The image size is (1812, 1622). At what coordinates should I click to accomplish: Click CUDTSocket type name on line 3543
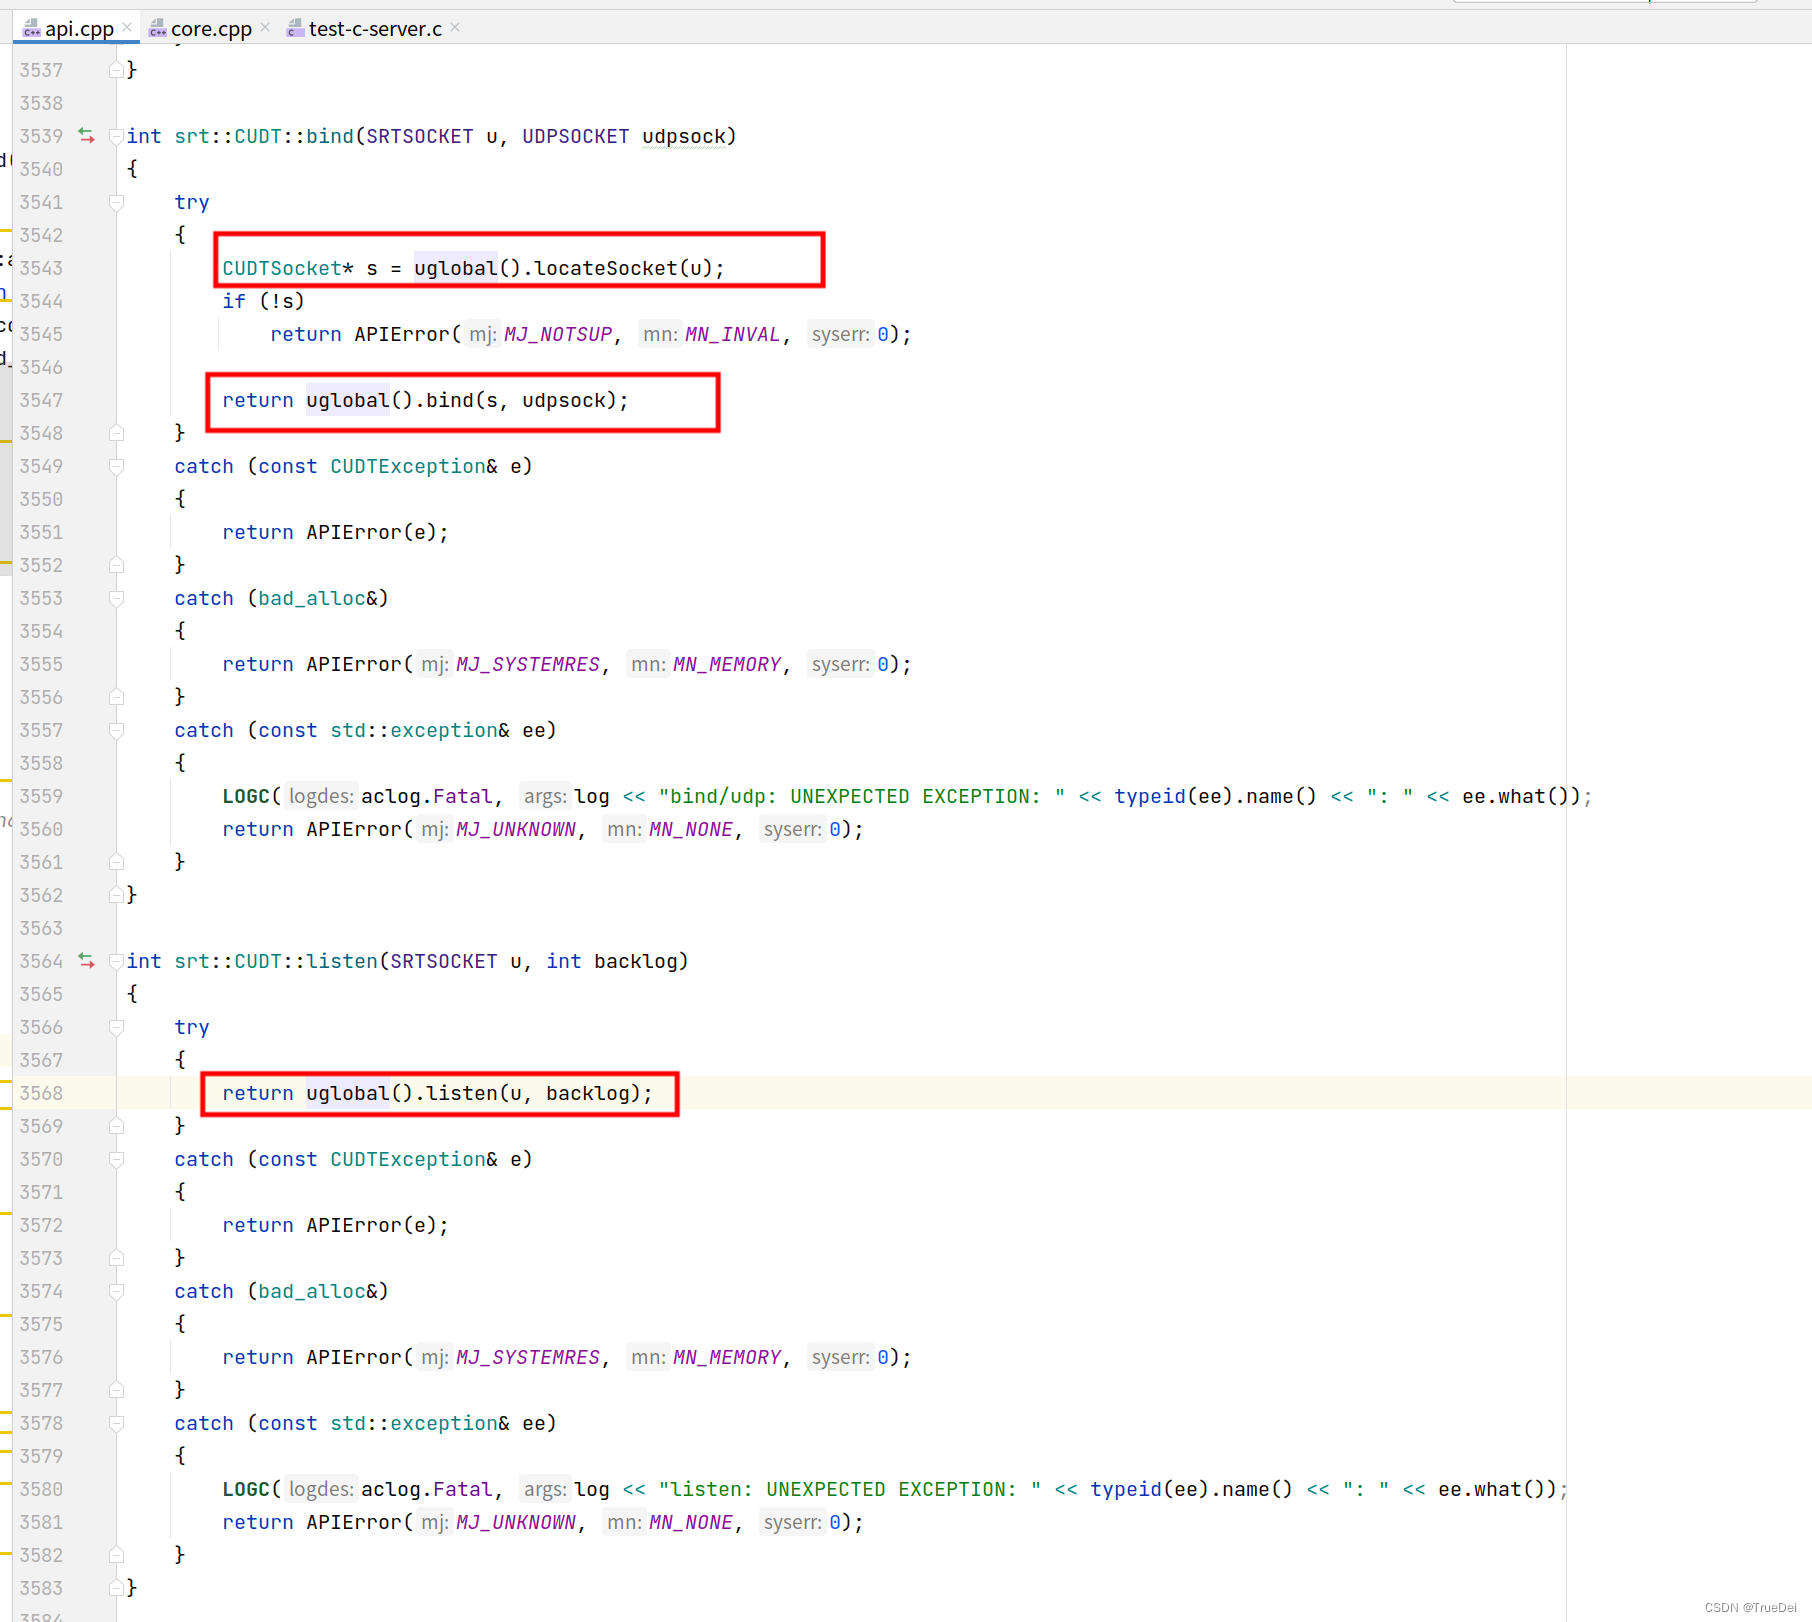[x=282, y=268]
